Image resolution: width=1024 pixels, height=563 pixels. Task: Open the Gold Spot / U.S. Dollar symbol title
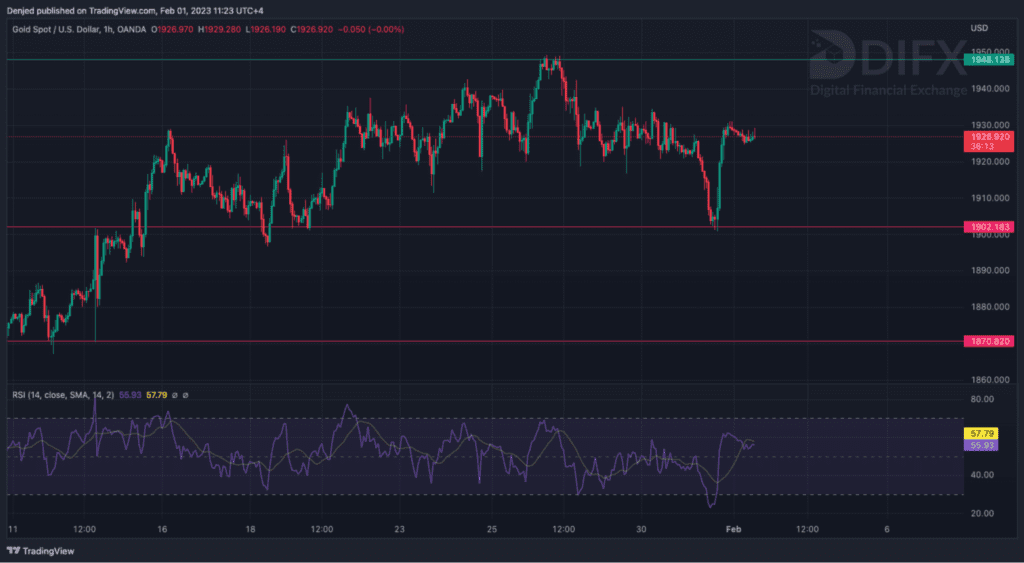coord(62,30)
